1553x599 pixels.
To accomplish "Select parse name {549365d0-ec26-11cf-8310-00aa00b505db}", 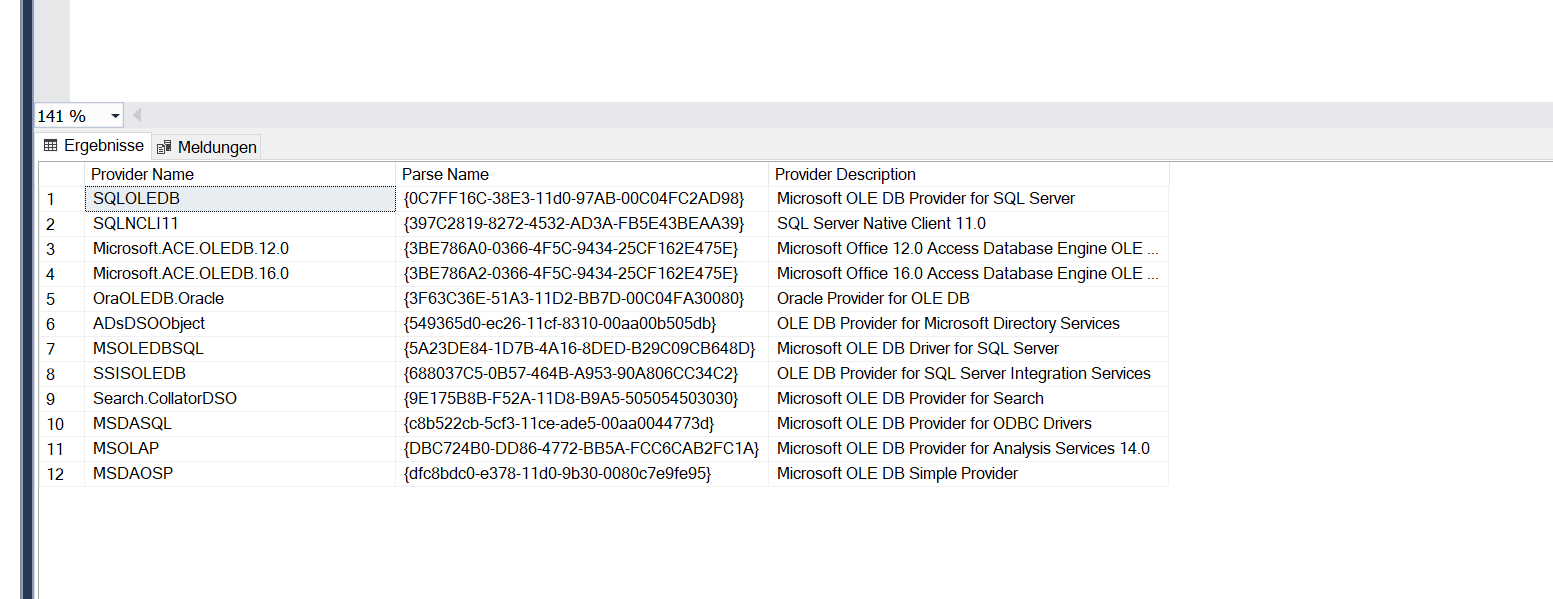I will [x=582, y=324].
